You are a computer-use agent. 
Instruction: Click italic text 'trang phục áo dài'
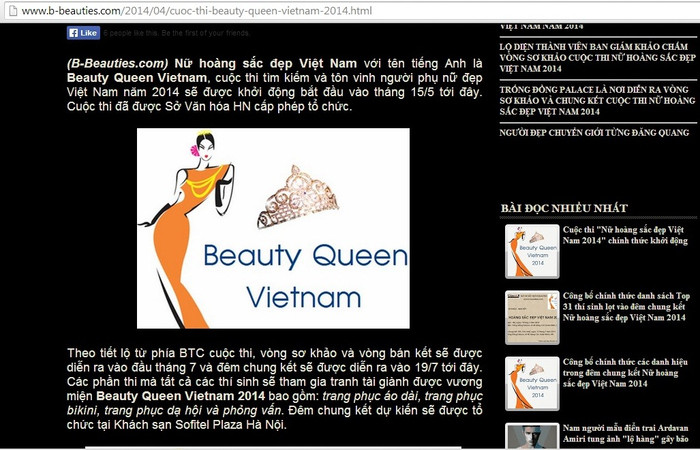point(371,396)
